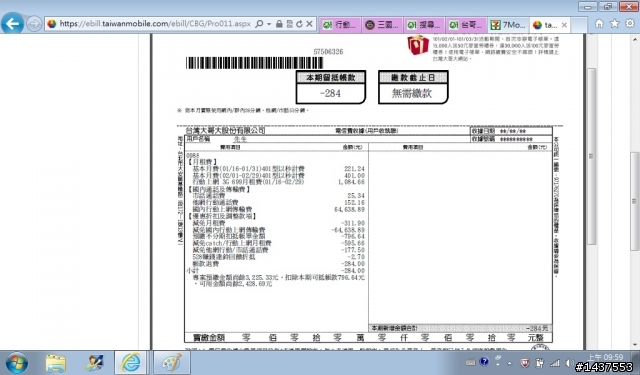Go to the browser home page
This screenshot has height=375, width=640.
pyautogui.click(x=599, y=24)
